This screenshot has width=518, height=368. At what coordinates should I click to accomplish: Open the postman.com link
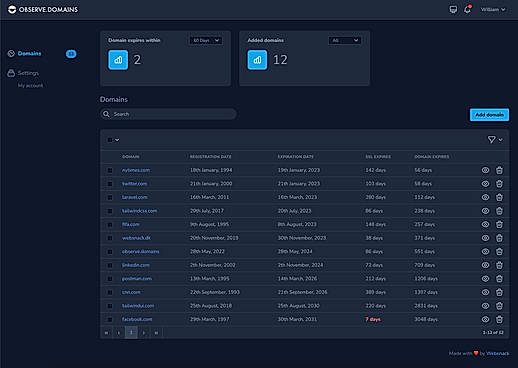pyautogui.click(x=137, y=279)
